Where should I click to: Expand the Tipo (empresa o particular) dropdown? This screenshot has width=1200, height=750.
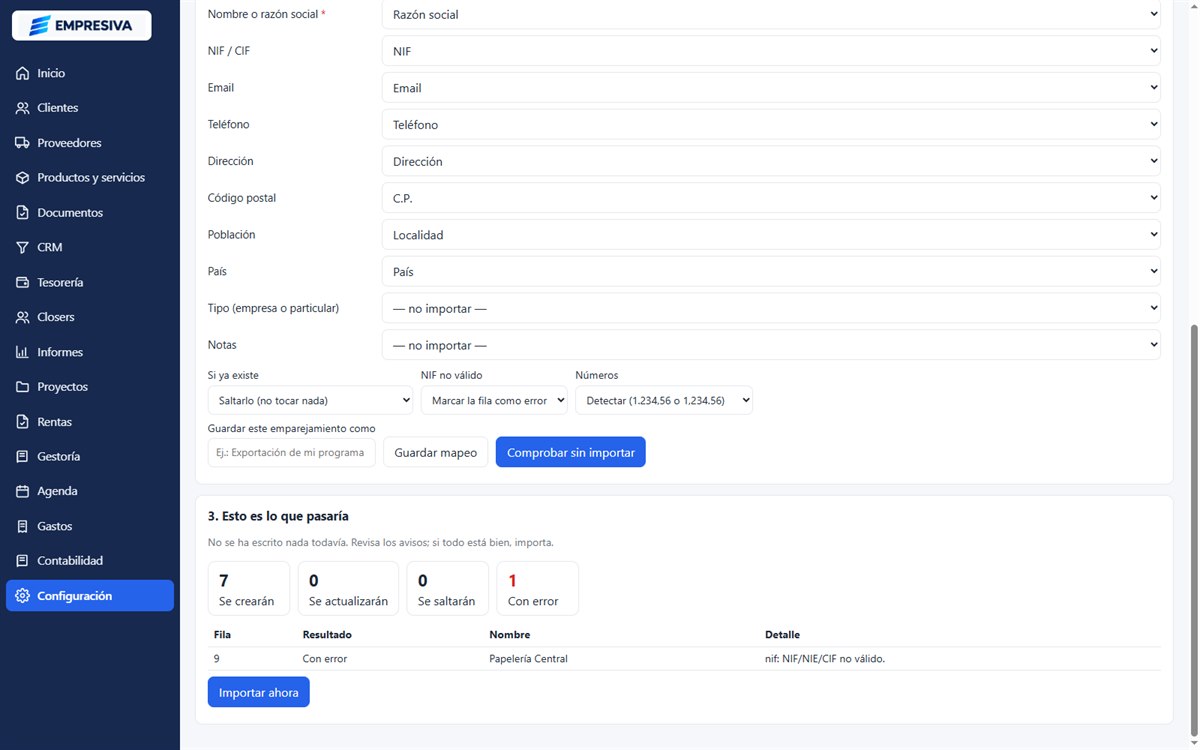771,309
